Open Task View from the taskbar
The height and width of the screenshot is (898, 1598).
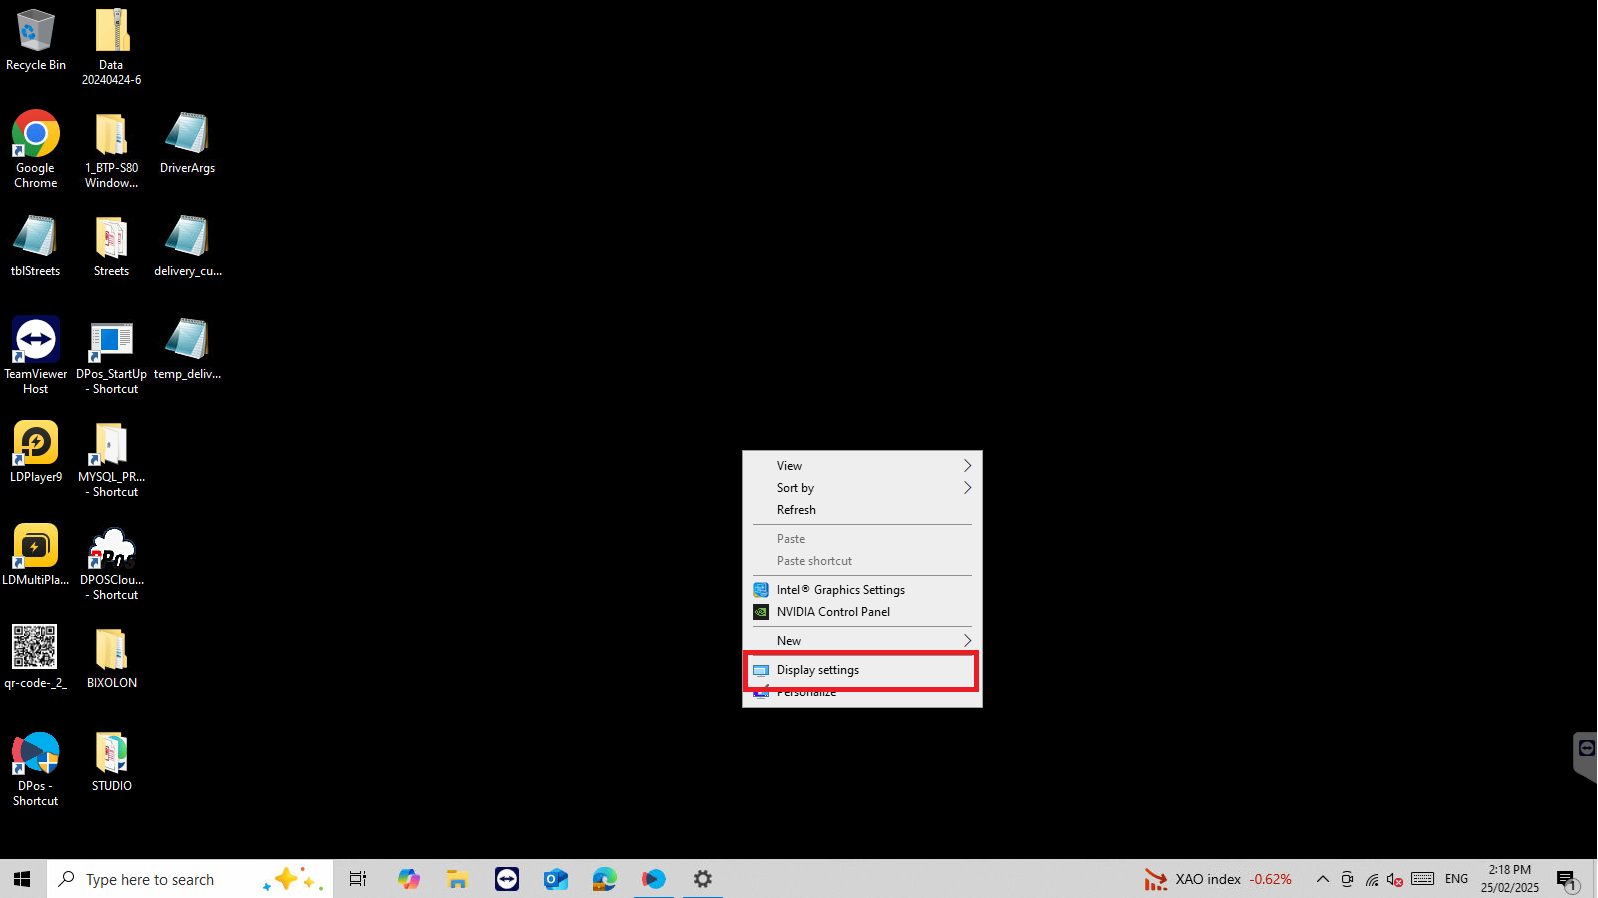pos(357,879)
